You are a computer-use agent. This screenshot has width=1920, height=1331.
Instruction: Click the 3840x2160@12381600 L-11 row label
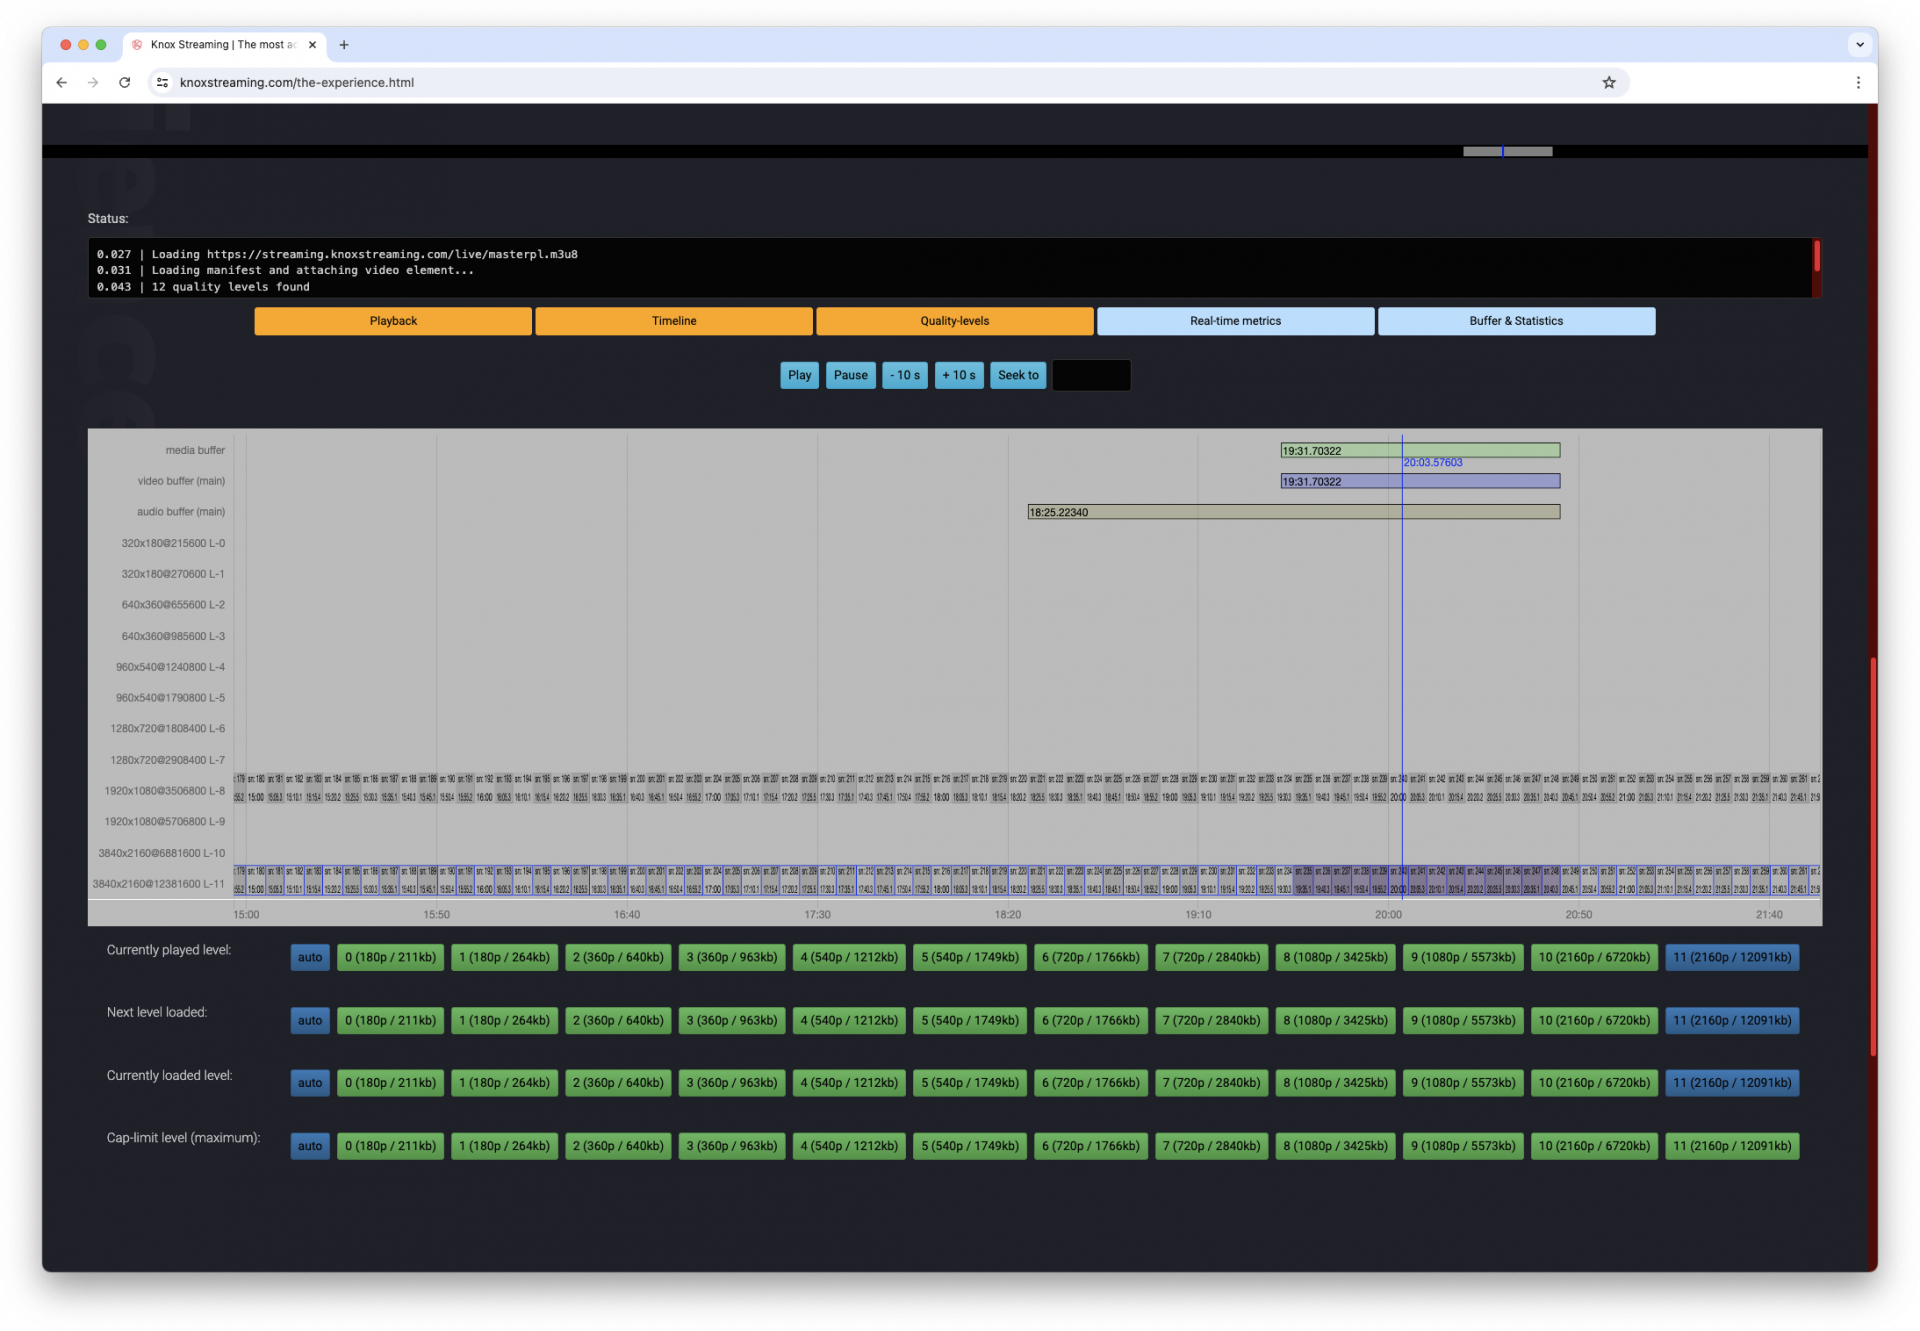pyautogui.click(x=159, y=884)
